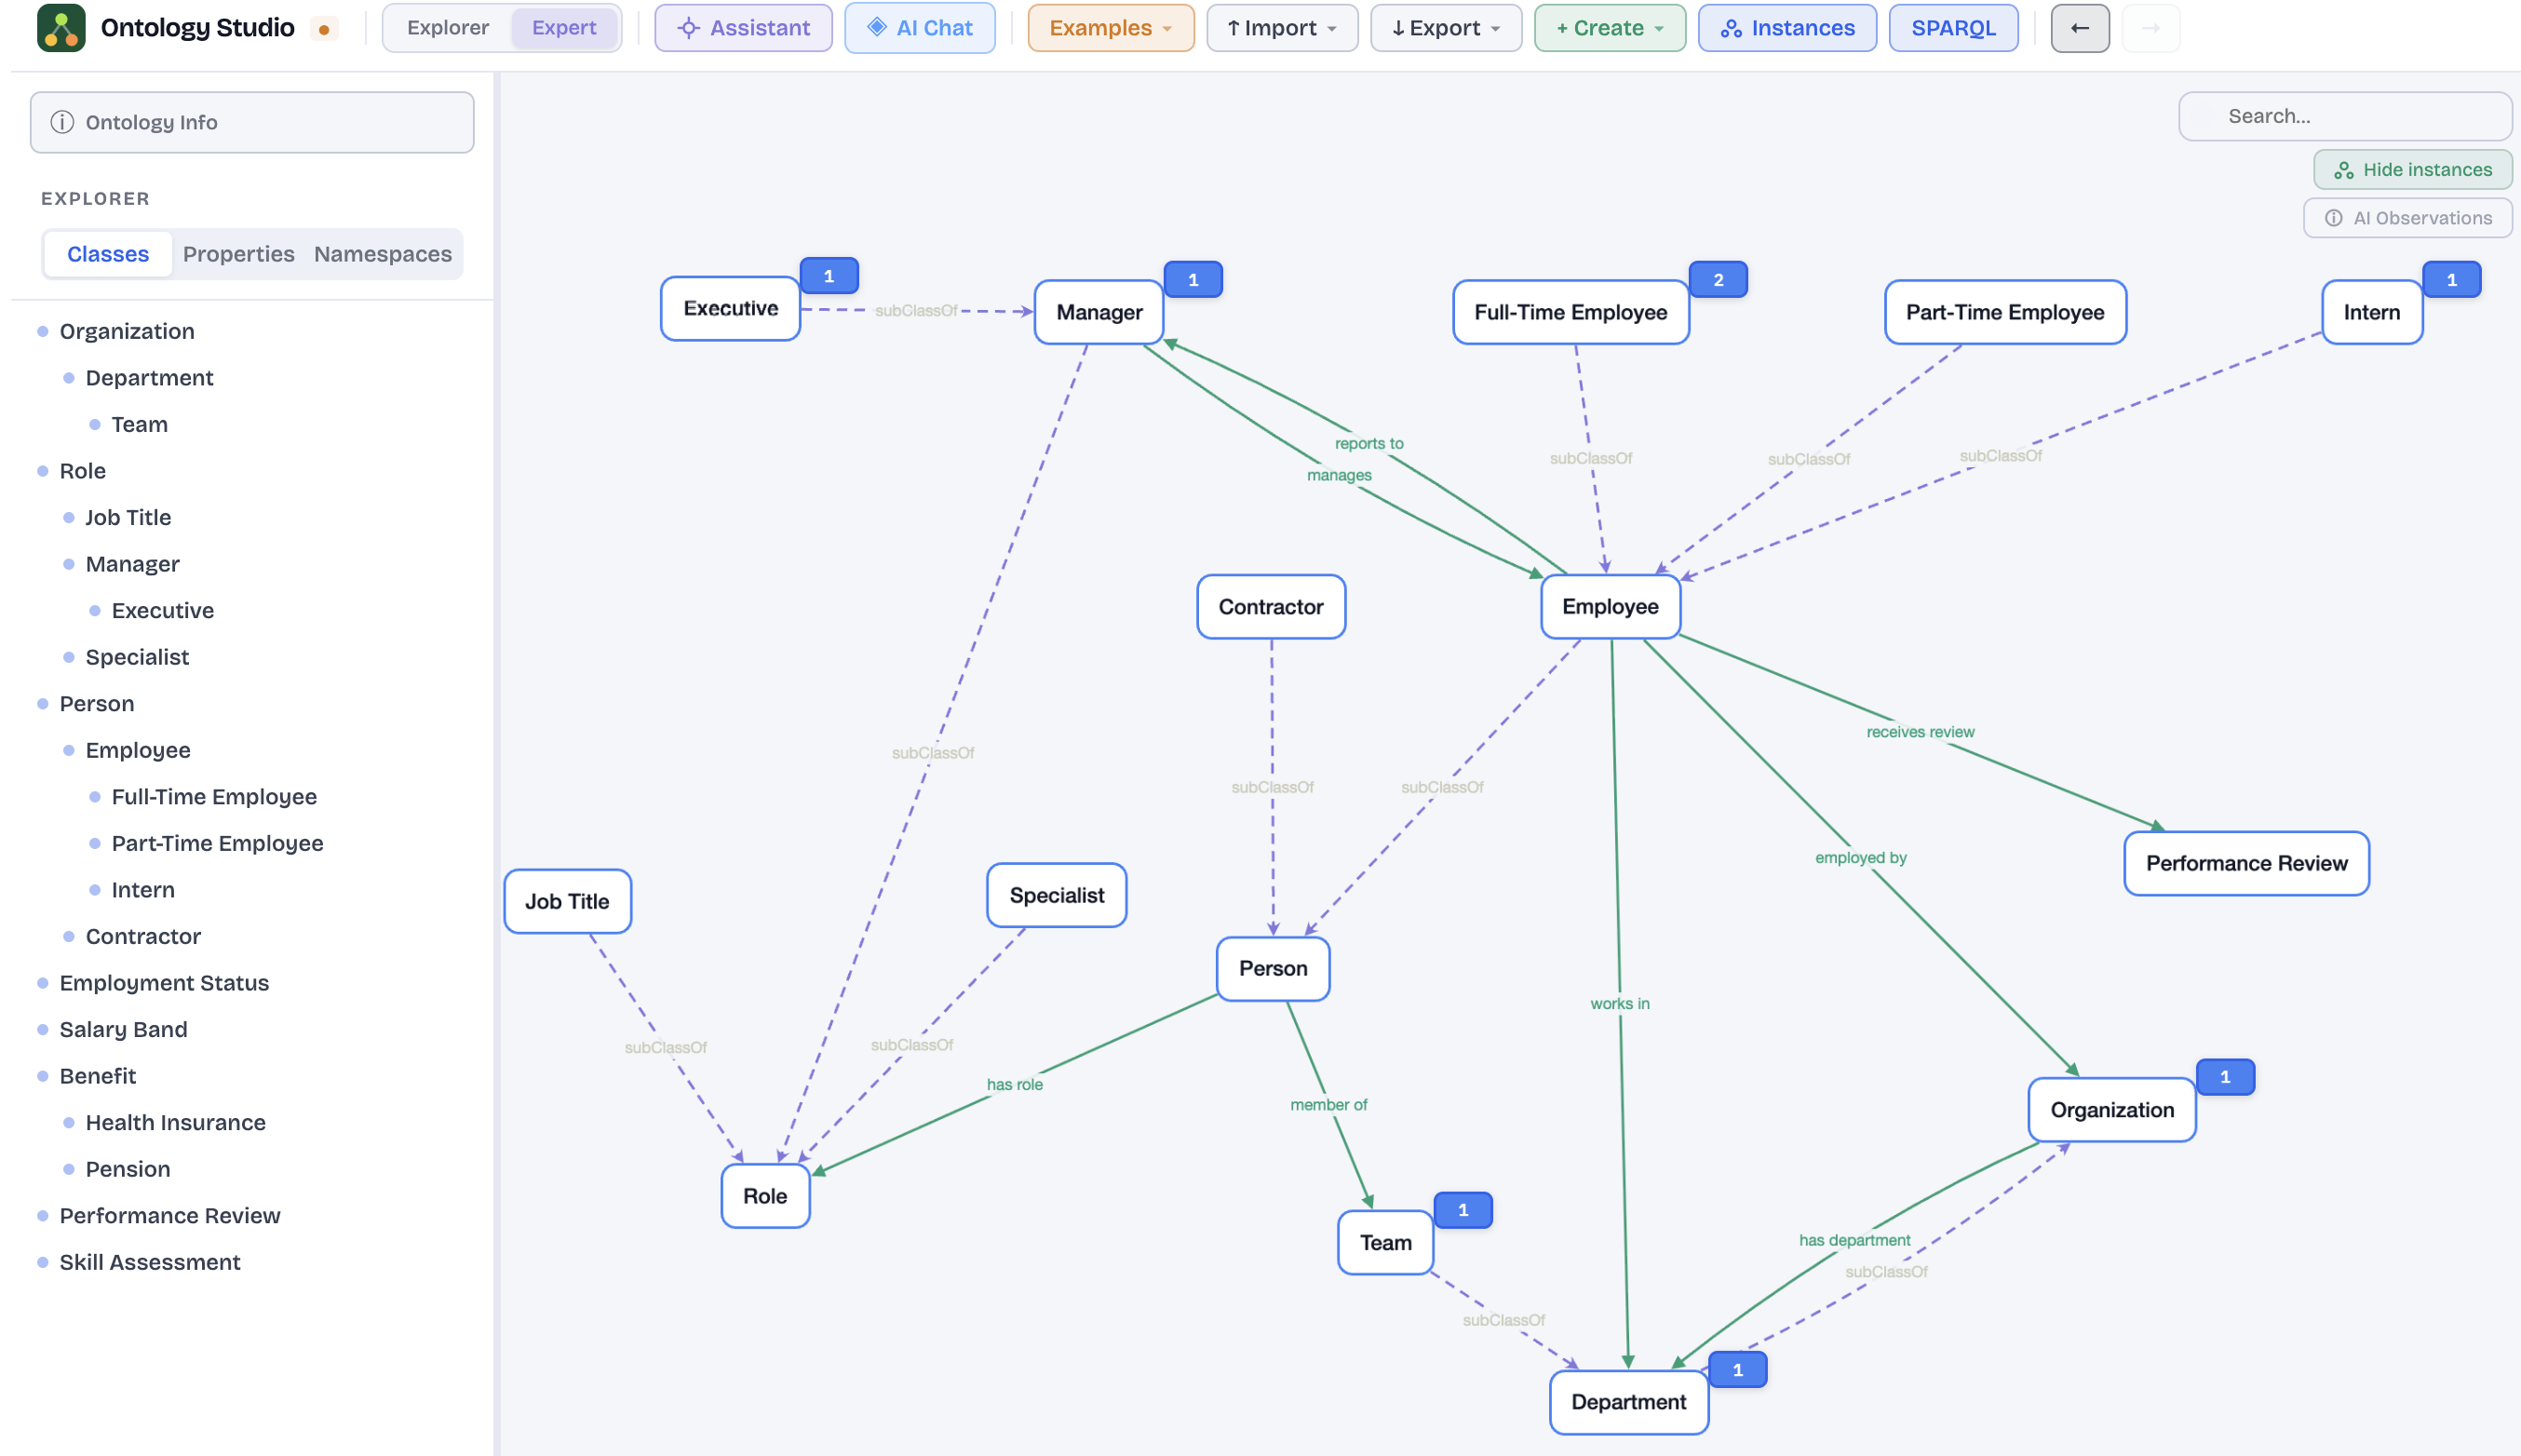Select Team in the class tree
This screenshot has width=2521, height=1456.
pos(139,424)
